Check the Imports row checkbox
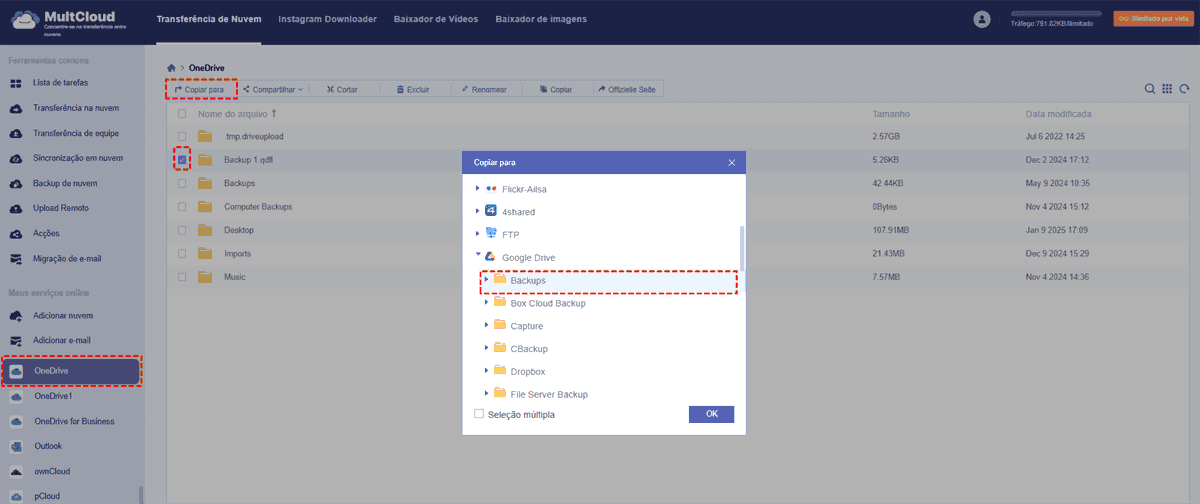Viewport: 1200px width, 504px height. click(182, 253)
